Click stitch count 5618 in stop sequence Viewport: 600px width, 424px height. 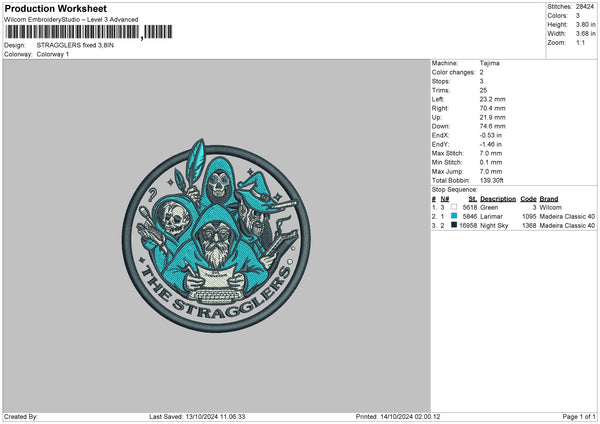[470, 207]
